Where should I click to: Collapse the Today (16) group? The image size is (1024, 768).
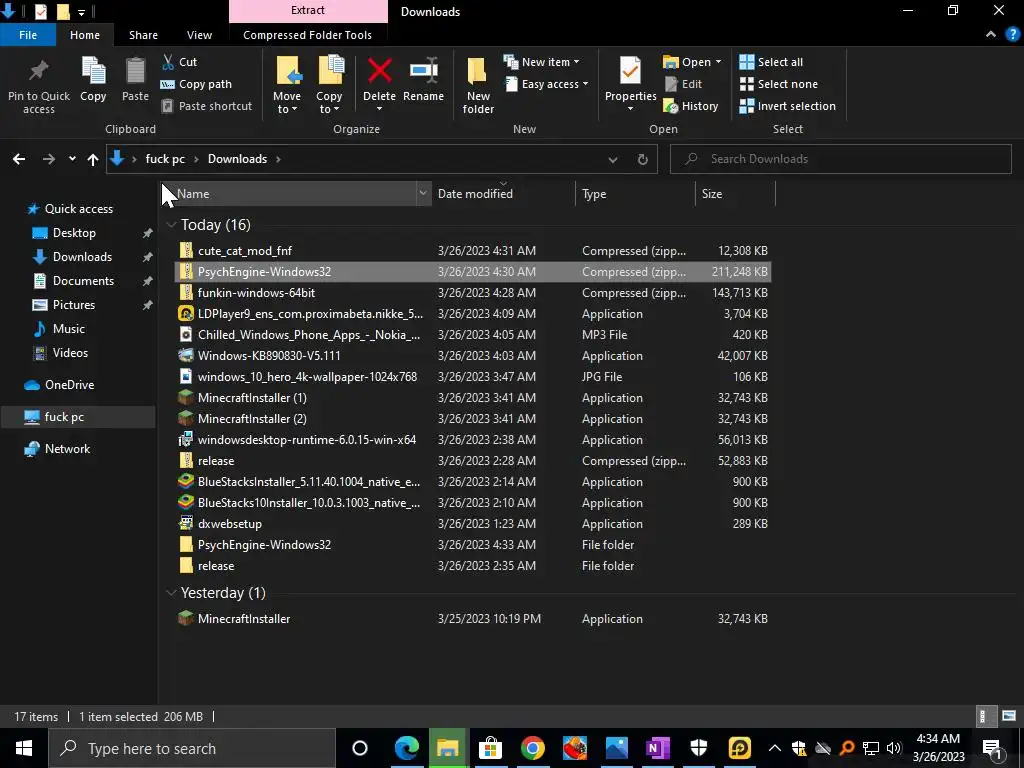tap(171, 225)
